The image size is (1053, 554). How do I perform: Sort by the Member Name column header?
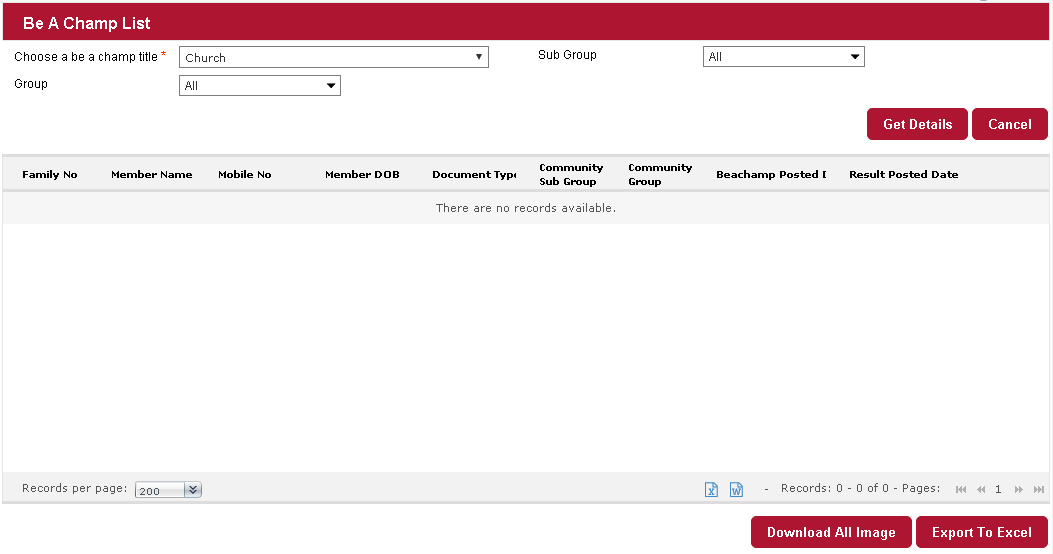tap(151, 175)
